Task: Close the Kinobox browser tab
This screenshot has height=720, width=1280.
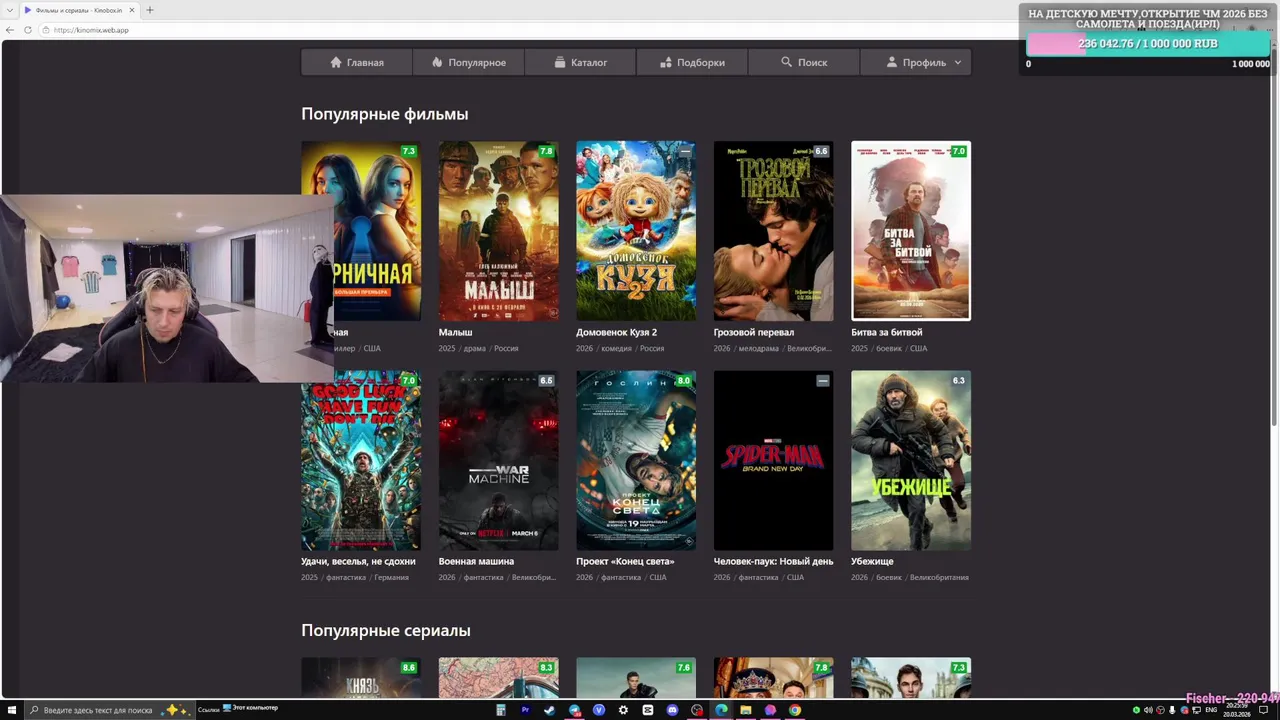Action: (131, 10)
